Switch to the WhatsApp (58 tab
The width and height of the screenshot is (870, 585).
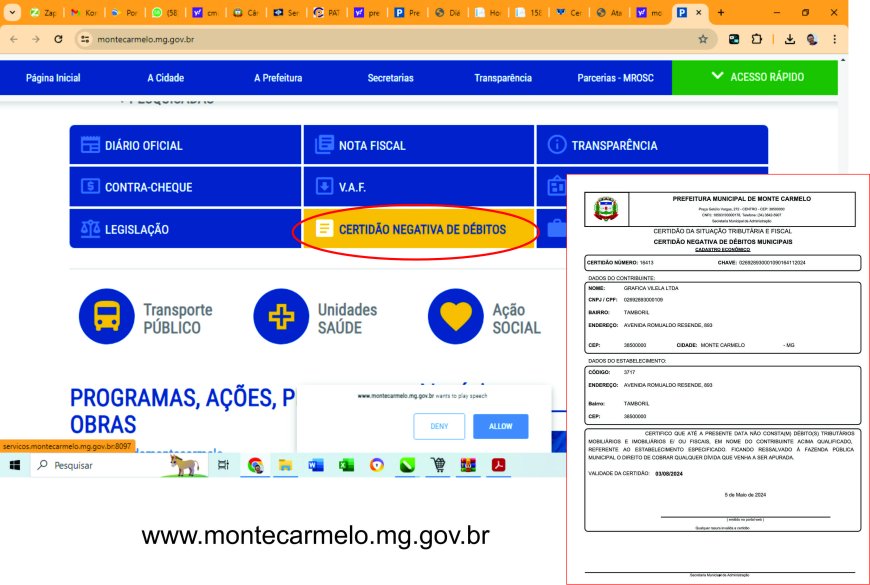click(164, 12)
